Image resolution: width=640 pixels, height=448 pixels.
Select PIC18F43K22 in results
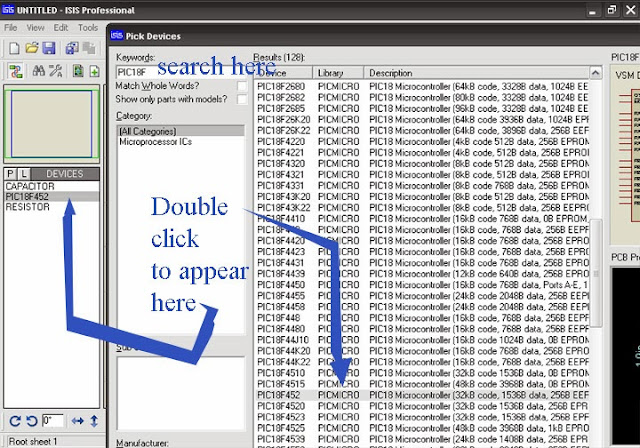[x=422, y=208]
